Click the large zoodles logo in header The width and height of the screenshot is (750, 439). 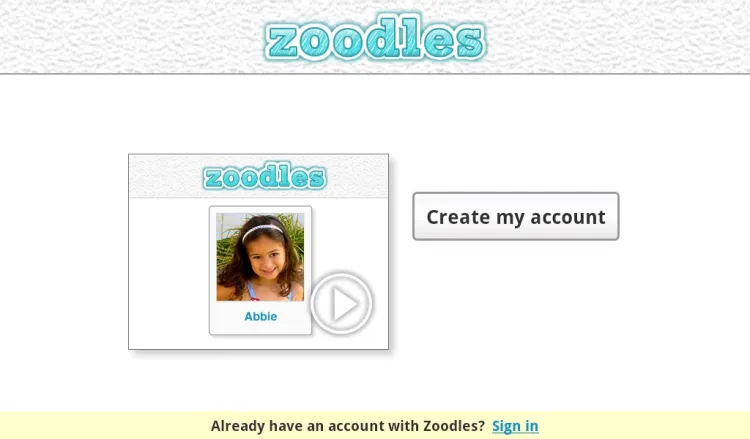click(x=375, y=38)
